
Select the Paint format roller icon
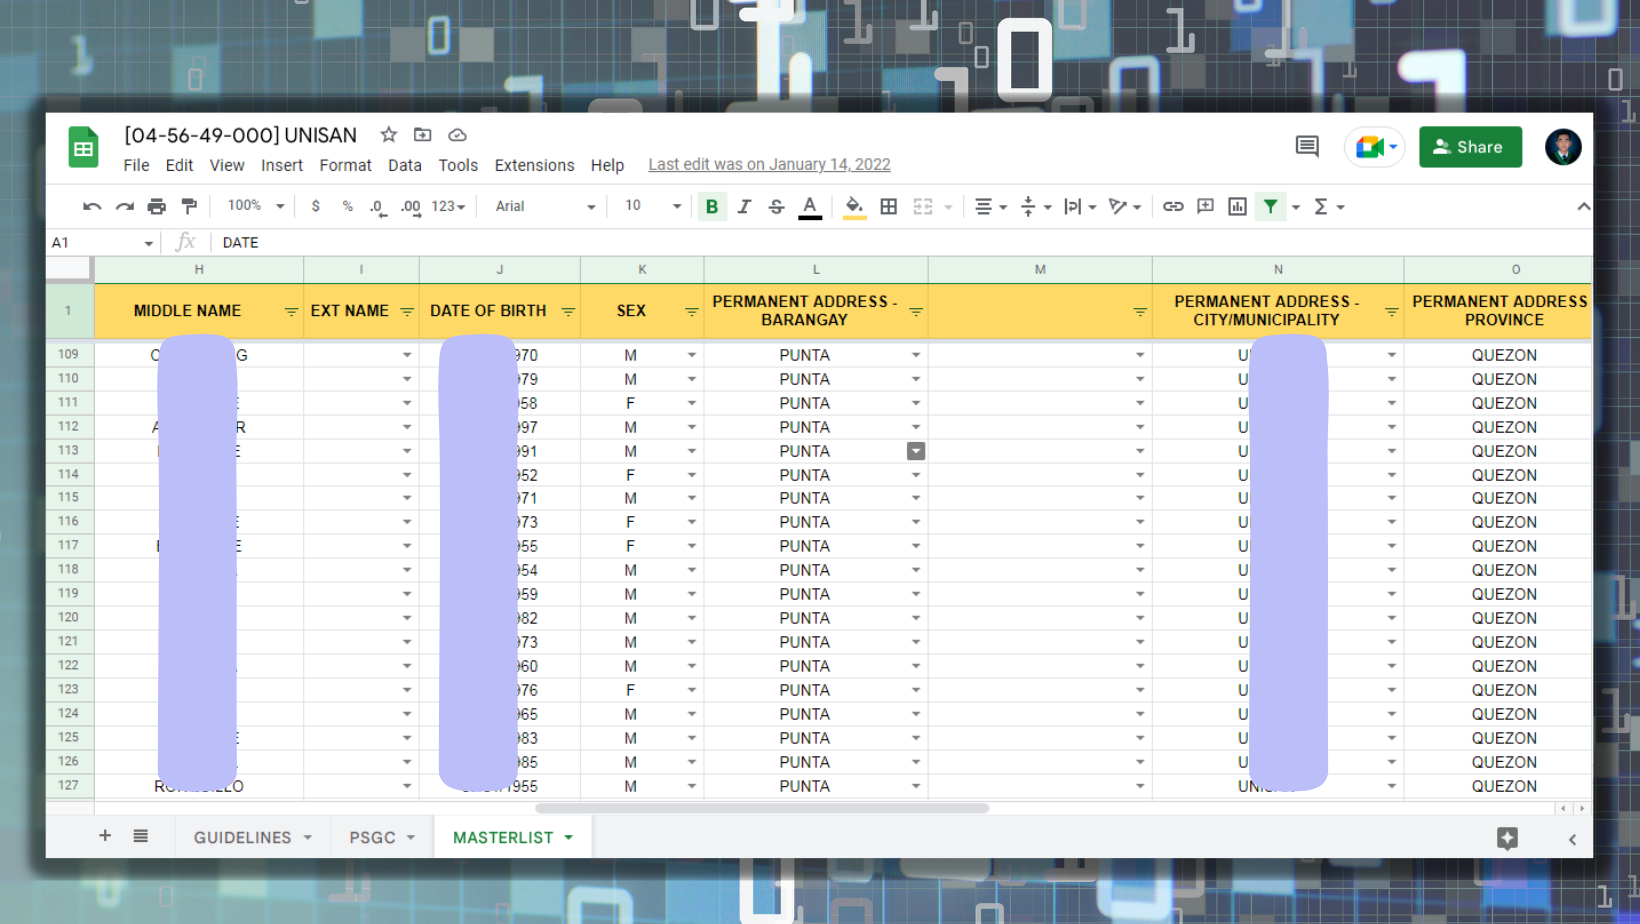tap(189, 207)
